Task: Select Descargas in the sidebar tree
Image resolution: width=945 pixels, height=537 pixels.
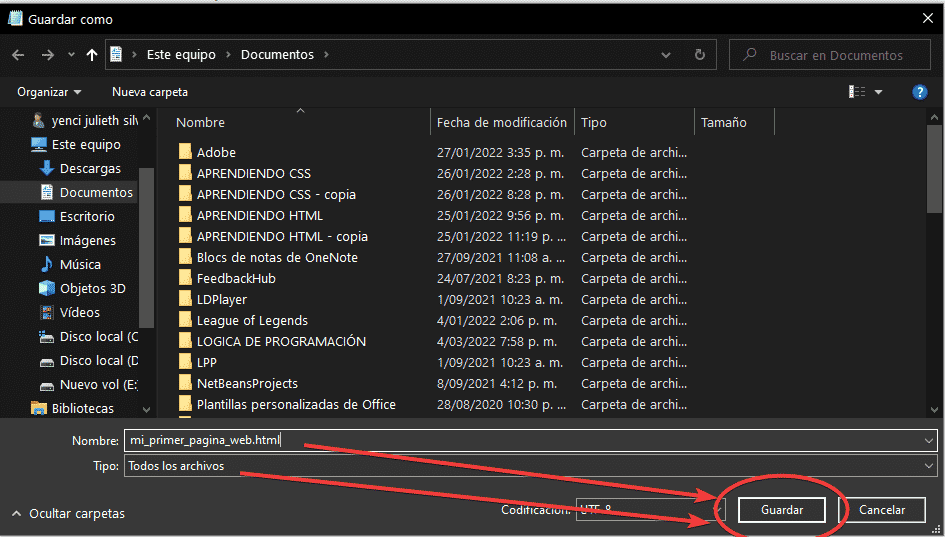Action: pos(89,168)
